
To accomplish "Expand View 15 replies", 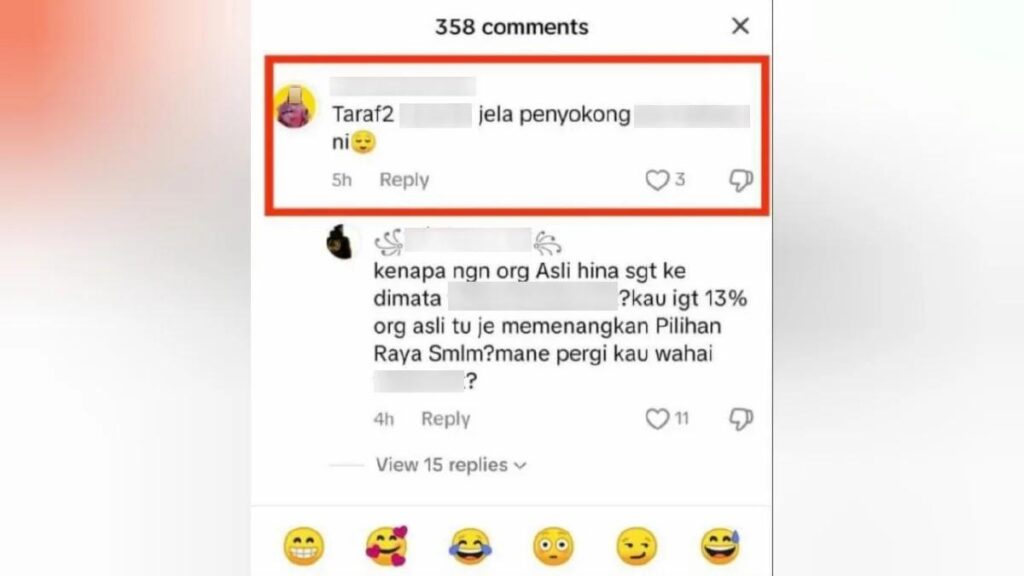I will click(x=451, y=465).
